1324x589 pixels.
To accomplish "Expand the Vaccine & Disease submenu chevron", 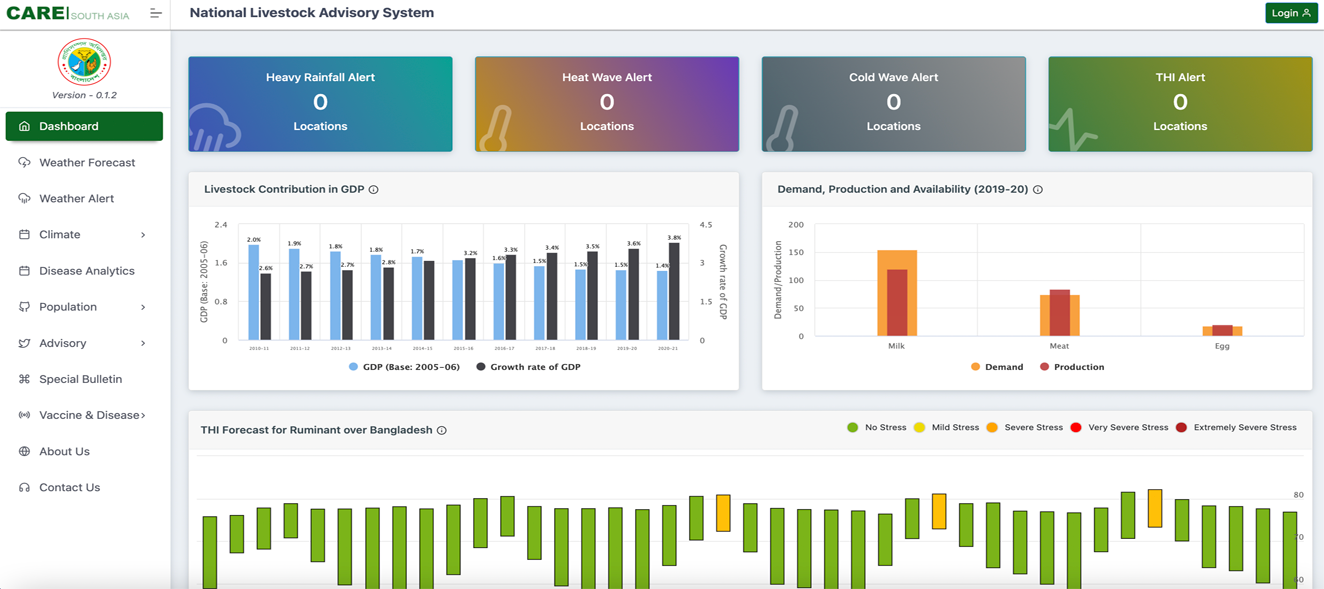I will 143,415.
